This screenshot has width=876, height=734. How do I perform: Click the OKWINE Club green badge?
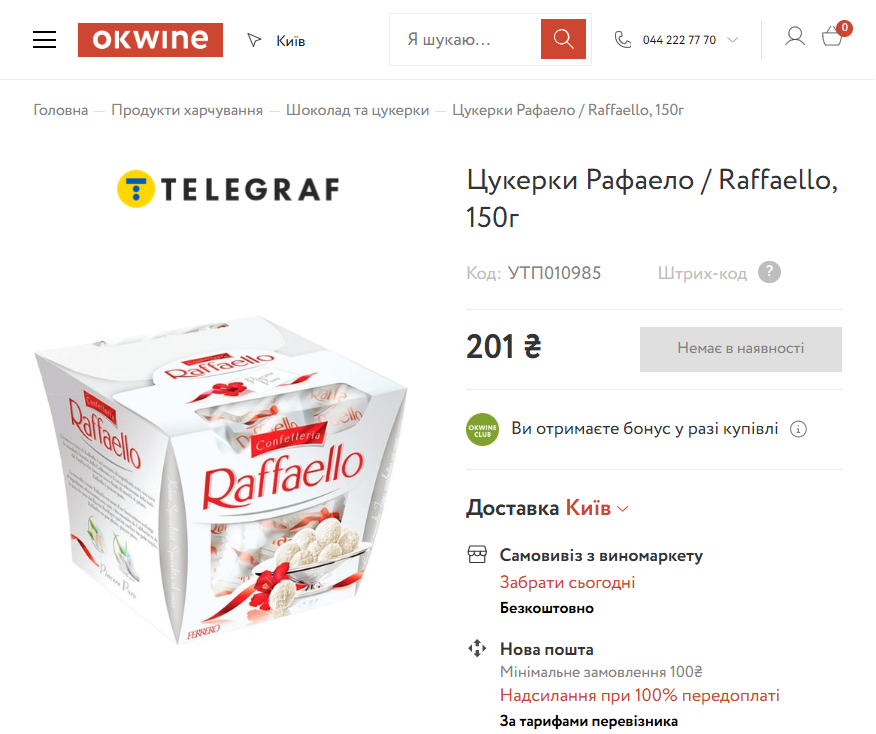483,430
